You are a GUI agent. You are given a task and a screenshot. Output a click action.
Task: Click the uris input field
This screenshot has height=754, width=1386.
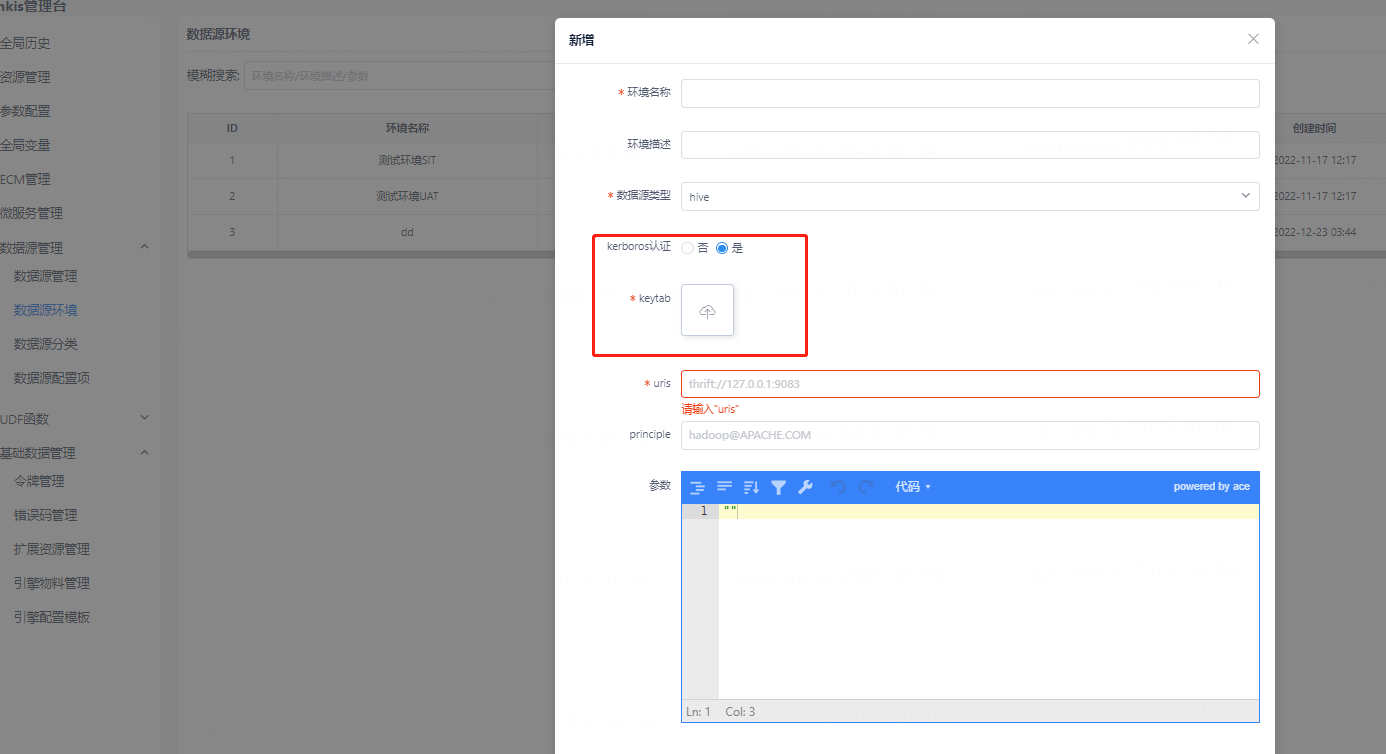[969, 384]
